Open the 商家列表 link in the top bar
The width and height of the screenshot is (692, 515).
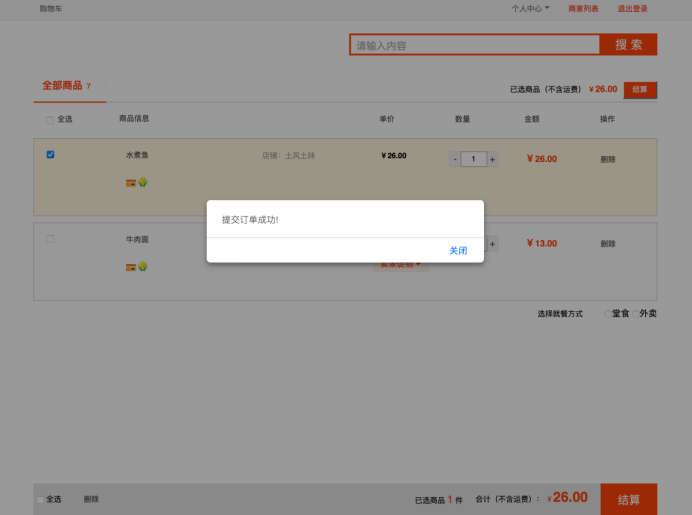(583, 9)
